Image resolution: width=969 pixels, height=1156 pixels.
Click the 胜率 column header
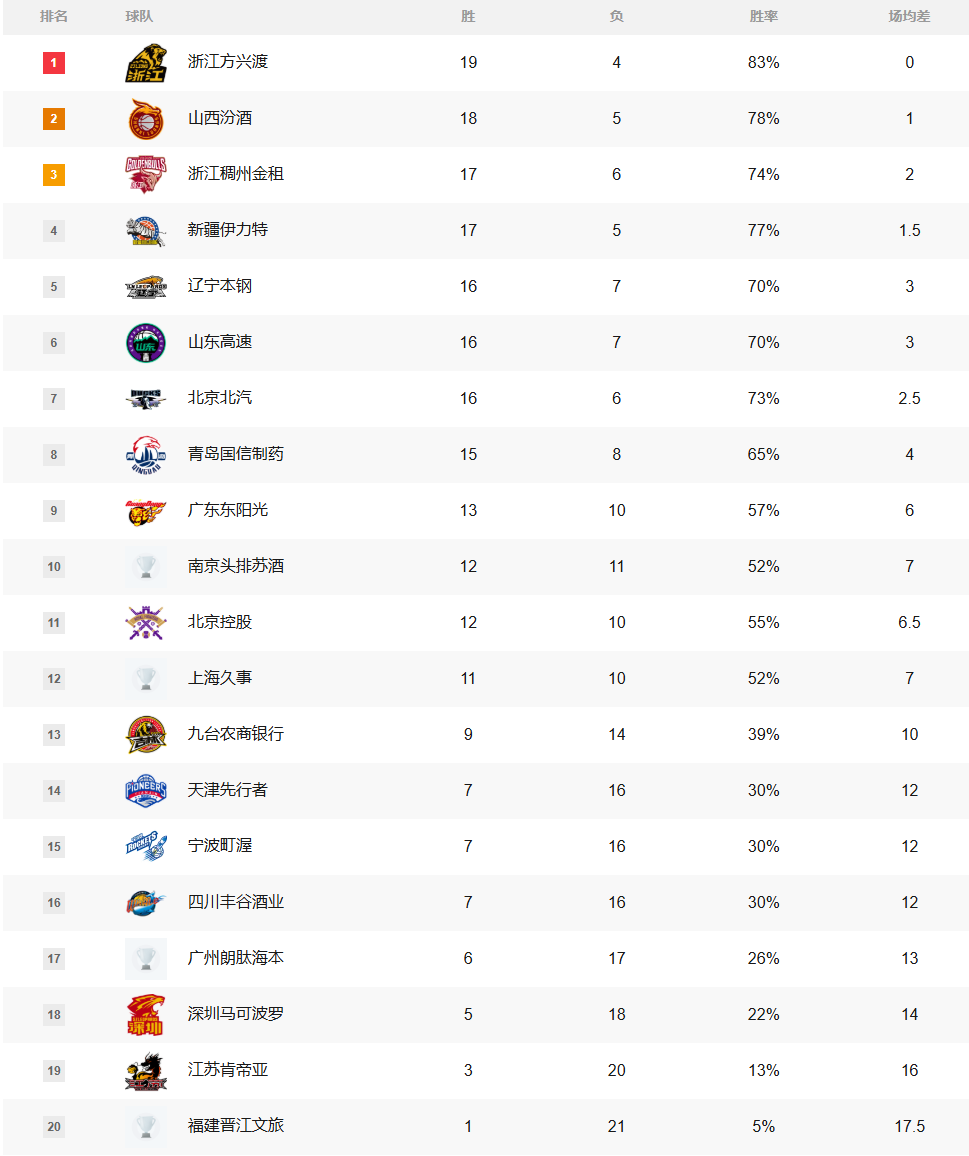763,17
